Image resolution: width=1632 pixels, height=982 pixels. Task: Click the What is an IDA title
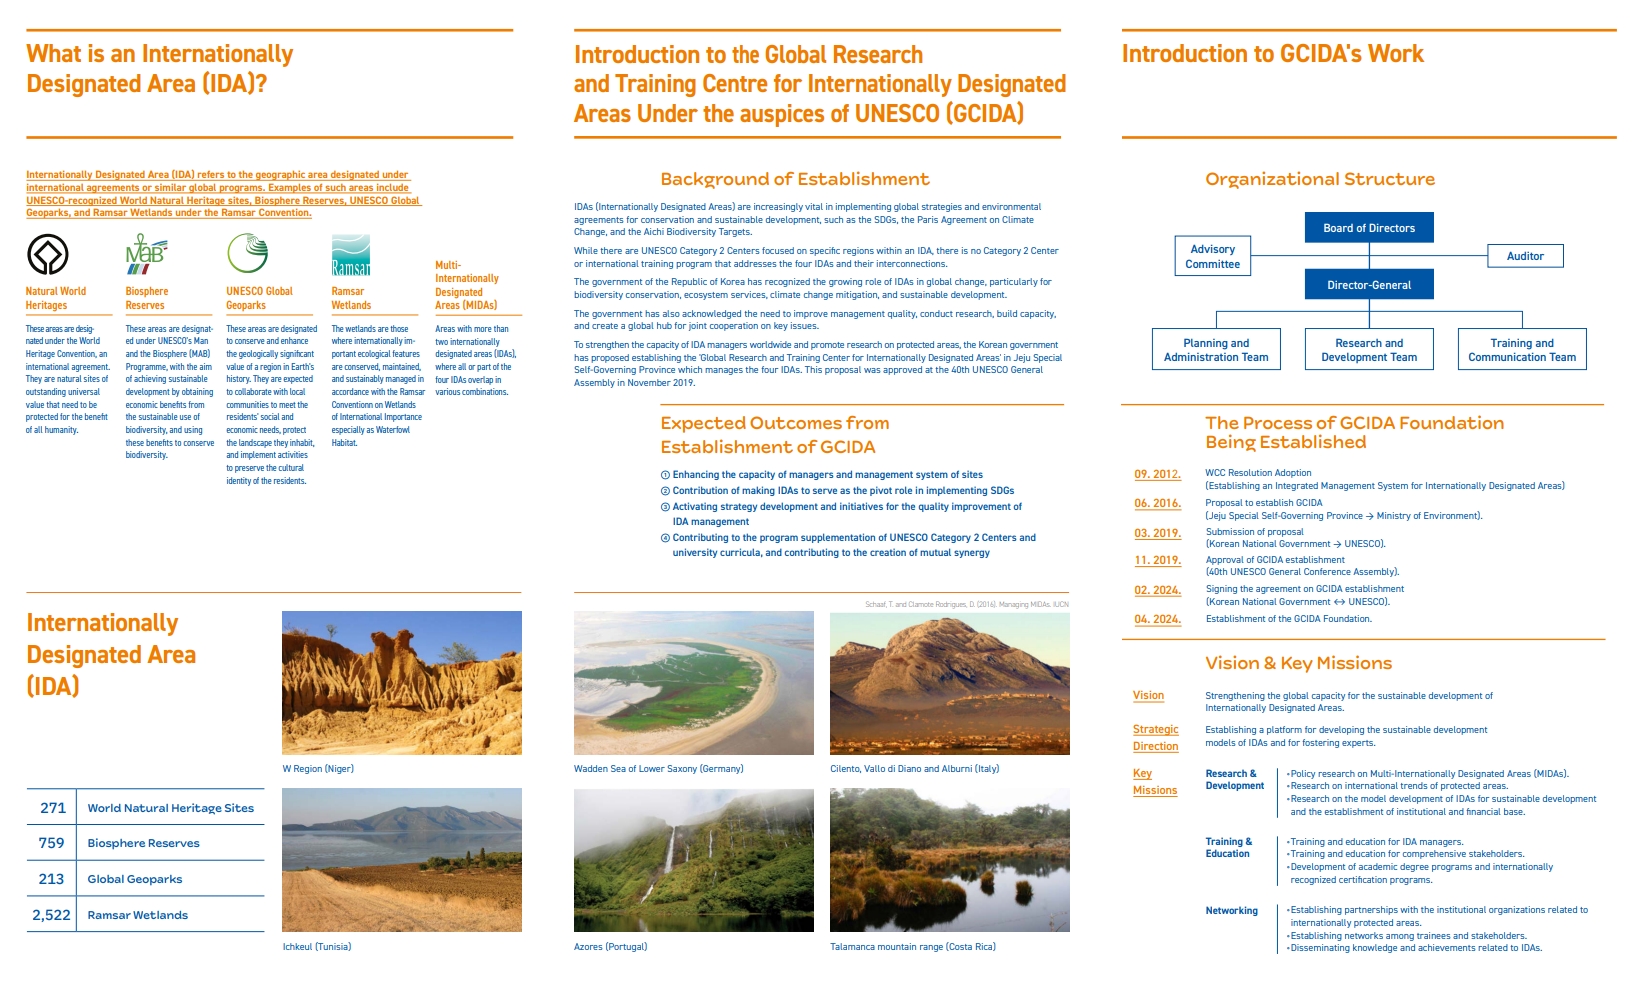(160, 69)
